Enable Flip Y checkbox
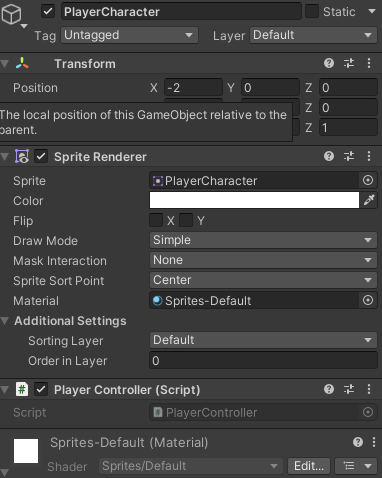Screen dimensions: 382x478 point(186,220)
